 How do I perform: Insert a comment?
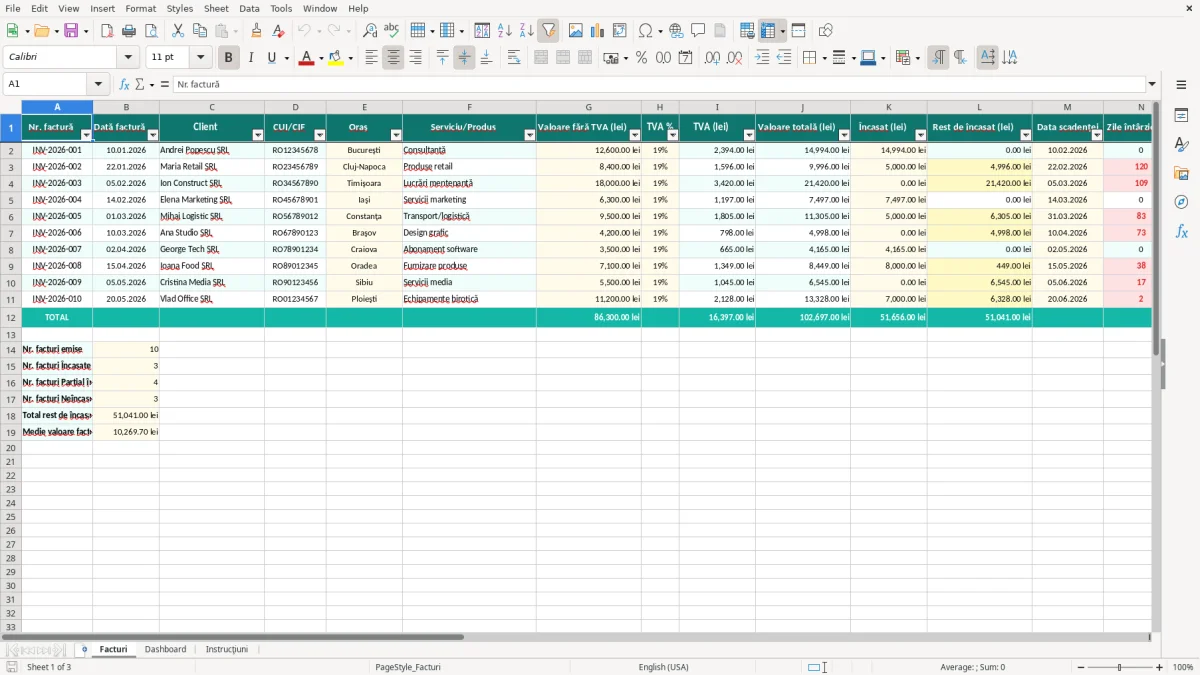pyautogui.click(x=698, y=31)
